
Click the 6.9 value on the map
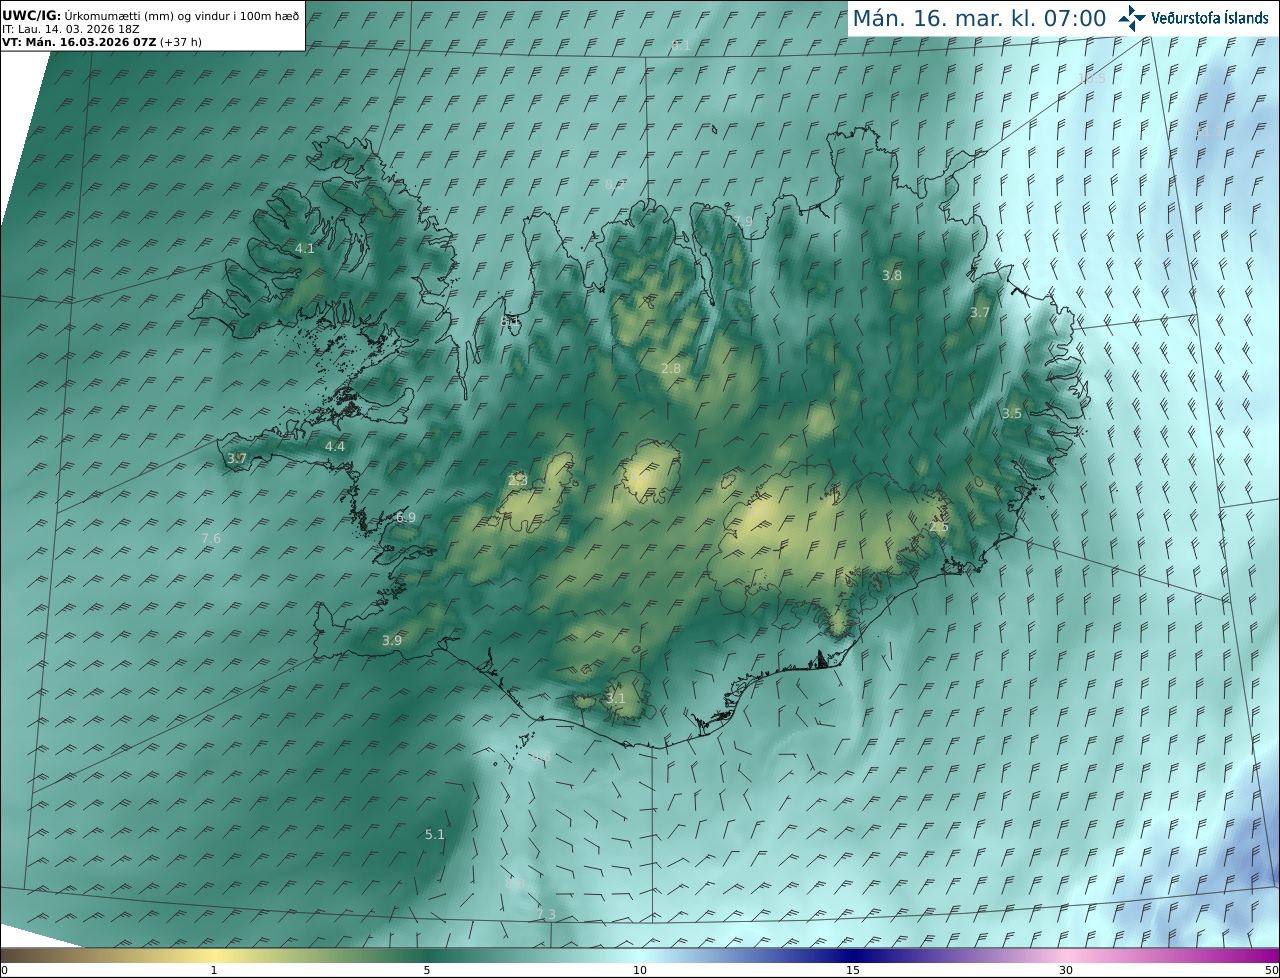pos(406,517)
